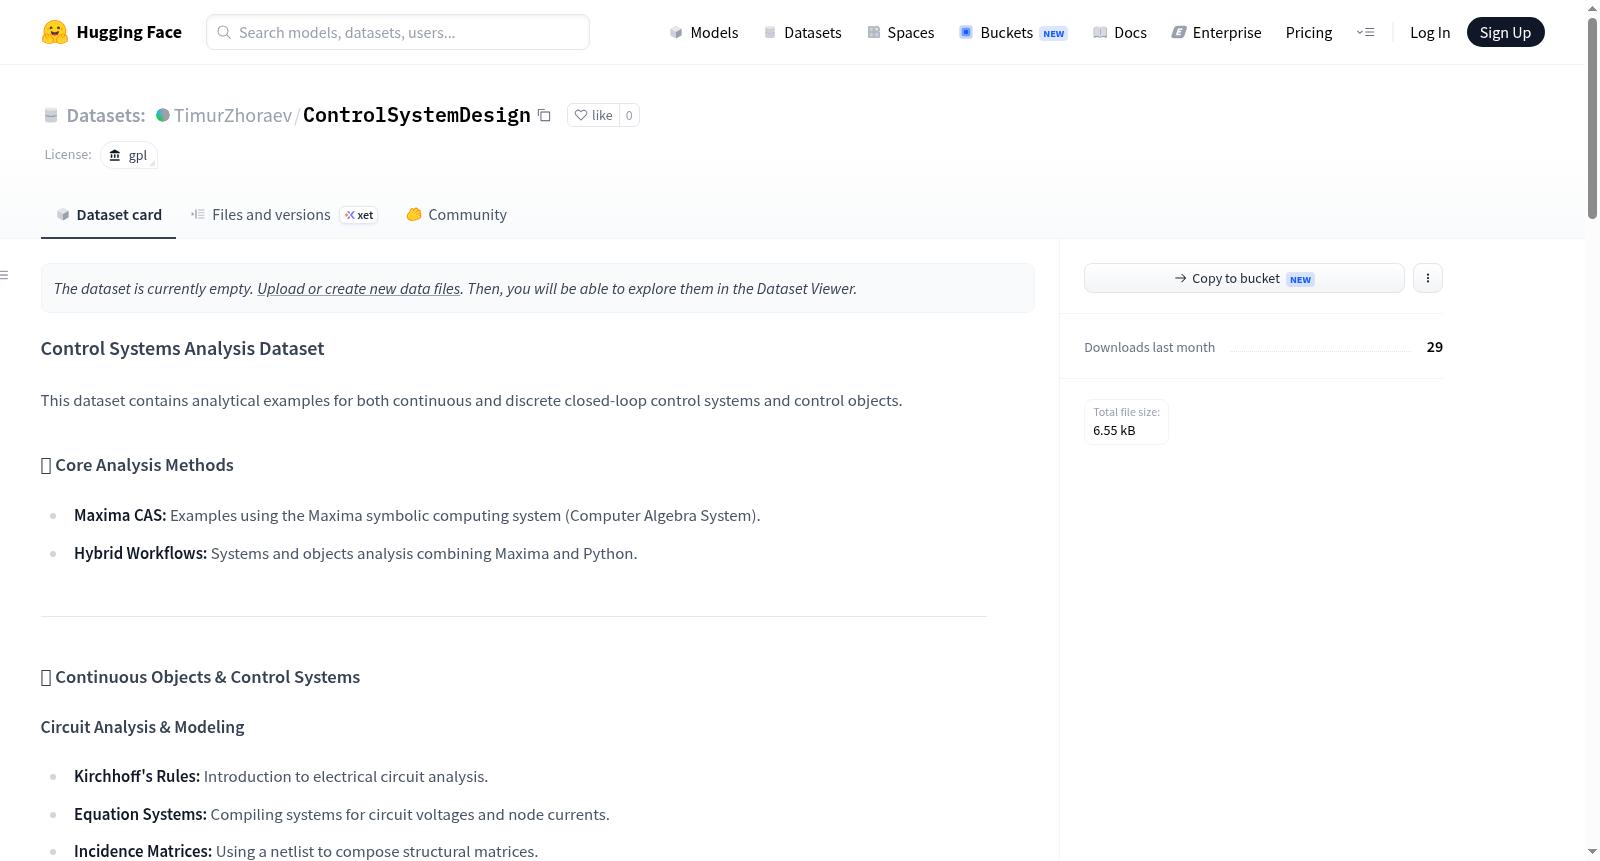This screenshot has height=861, width=1600.
Task: Expand the more navigation options menu
Action: point(1365,32)
